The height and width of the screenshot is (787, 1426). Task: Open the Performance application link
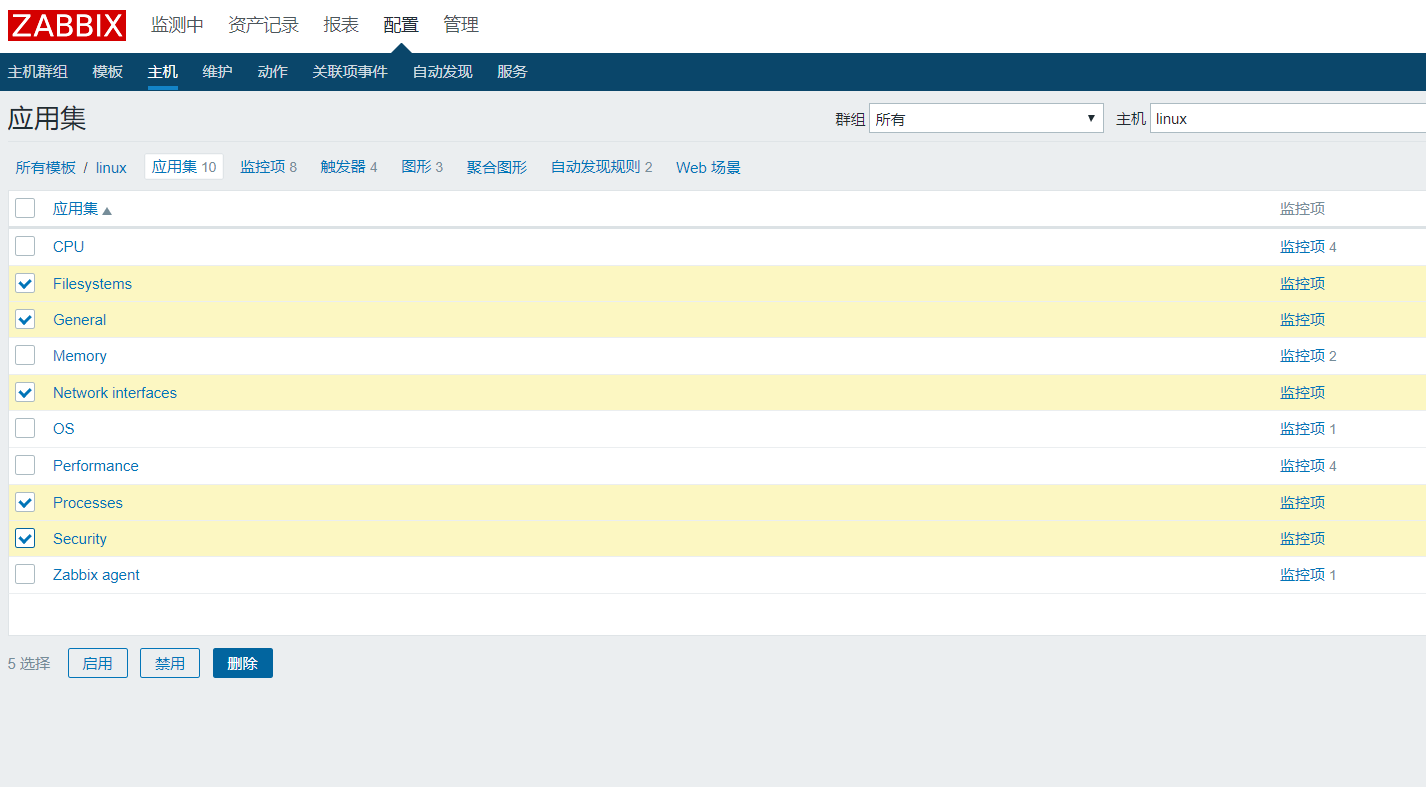point(96,465)
